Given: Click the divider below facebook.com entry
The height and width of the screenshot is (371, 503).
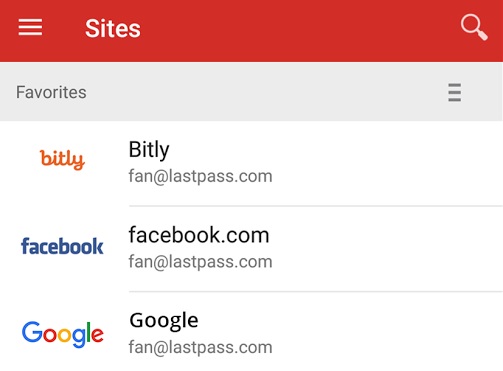Looking at the screenshot, I should [x=316, y=292].
